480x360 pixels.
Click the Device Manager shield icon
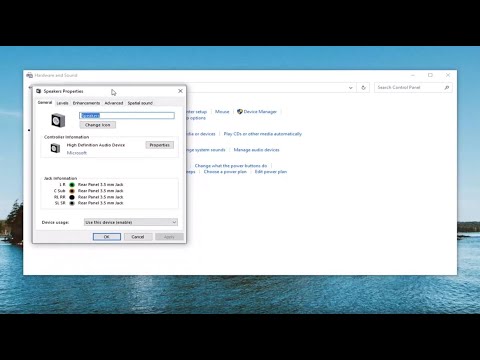click(x=240, y=112)
